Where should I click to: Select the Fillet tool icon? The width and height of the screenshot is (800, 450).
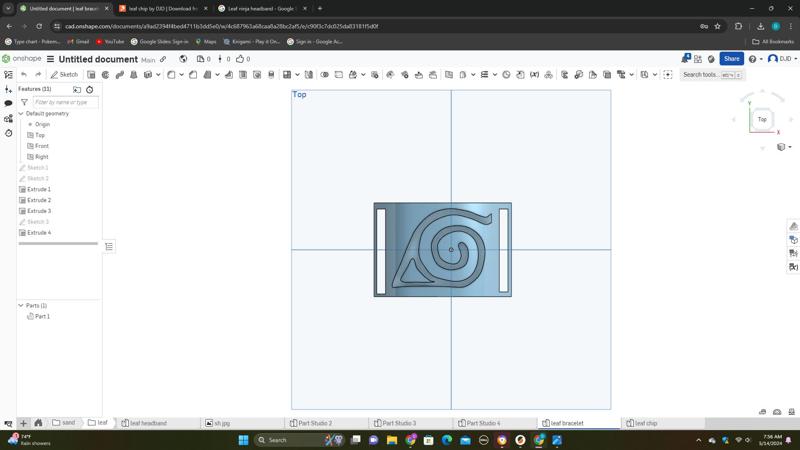171,74
